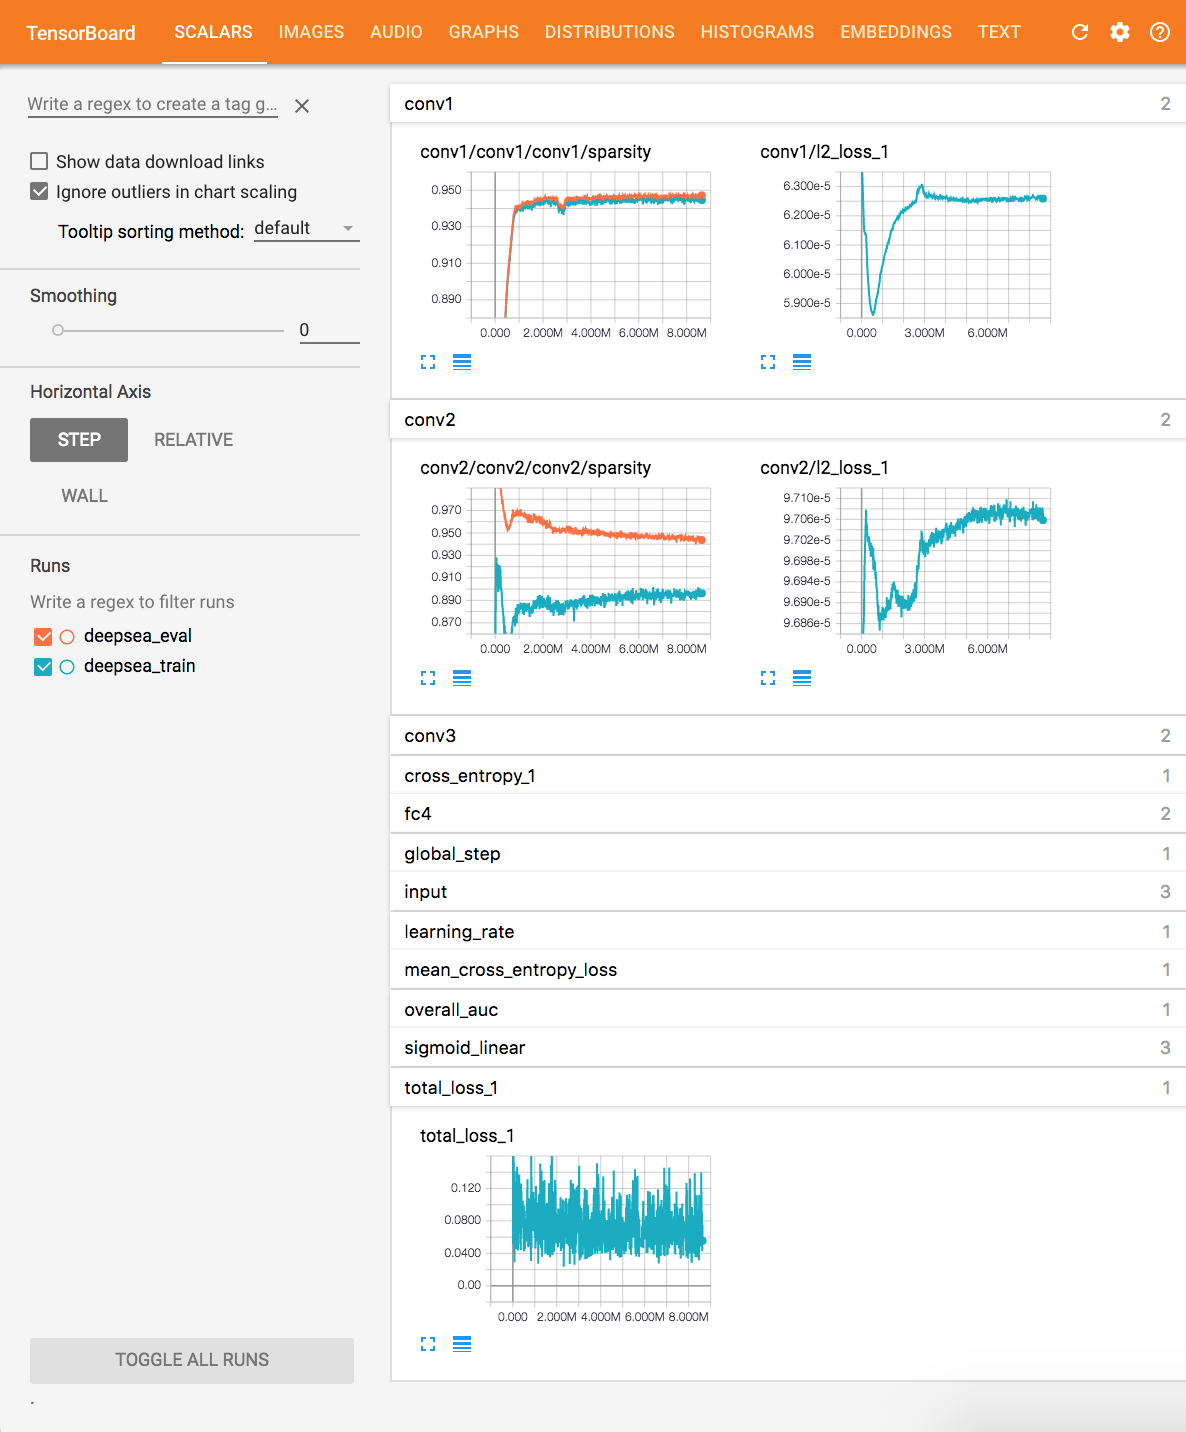Expand the mean_cross_entropy_loss category
Screen dimensions: 1186x1432
coord(787,970)
